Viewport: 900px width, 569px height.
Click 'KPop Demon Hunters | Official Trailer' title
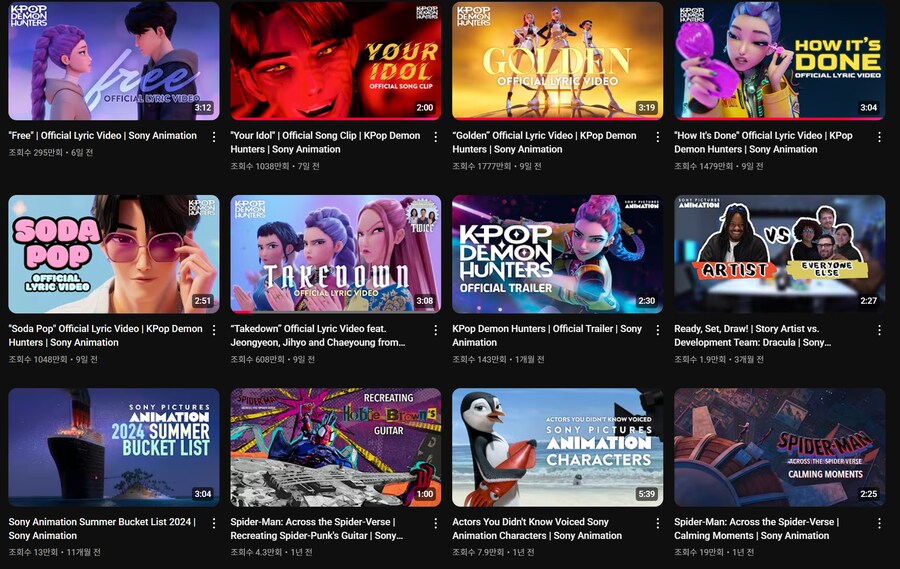tap(547, 335)
